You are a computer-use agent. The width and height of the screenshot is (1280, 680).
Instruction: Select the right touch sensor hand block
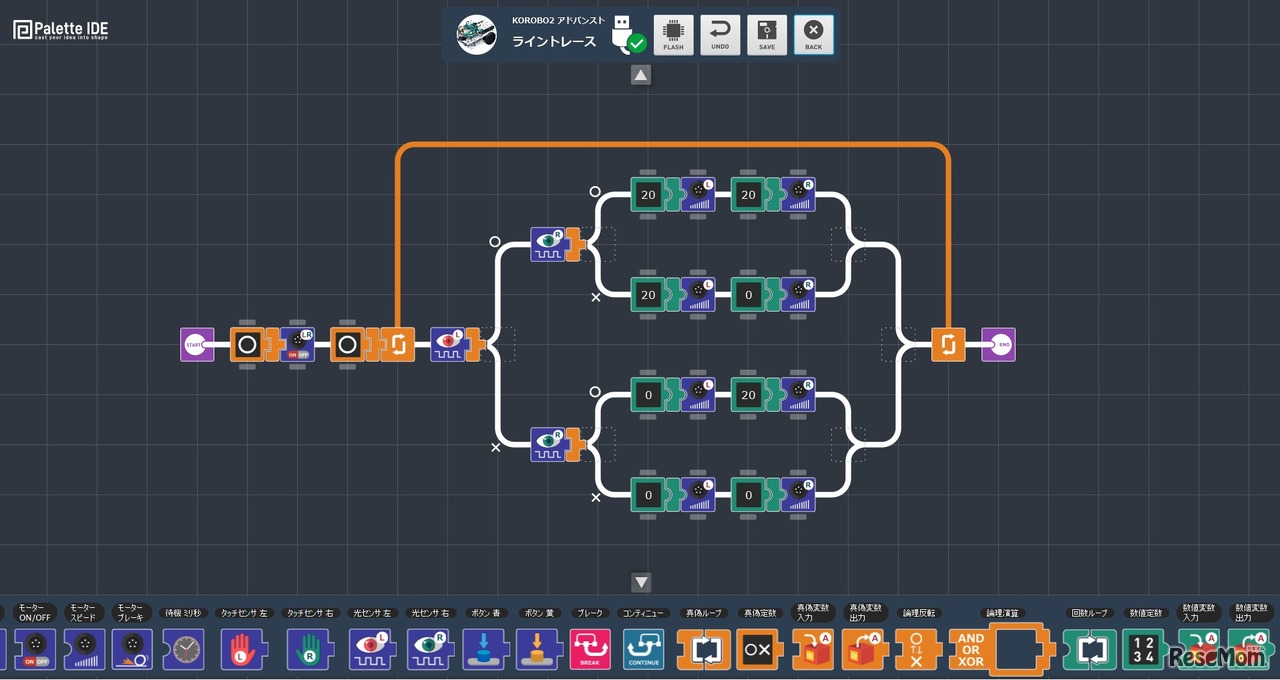[308, 649]
